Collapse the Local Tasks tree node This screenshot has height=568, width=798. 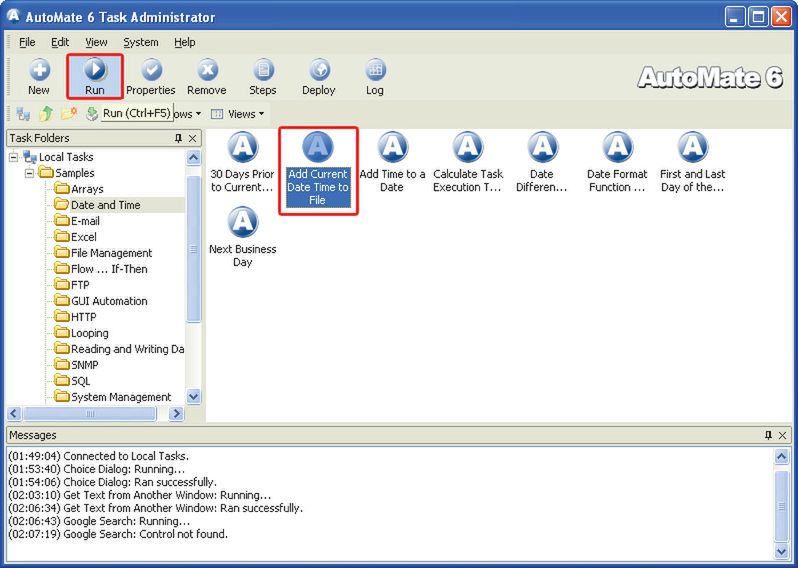point(14,157)
